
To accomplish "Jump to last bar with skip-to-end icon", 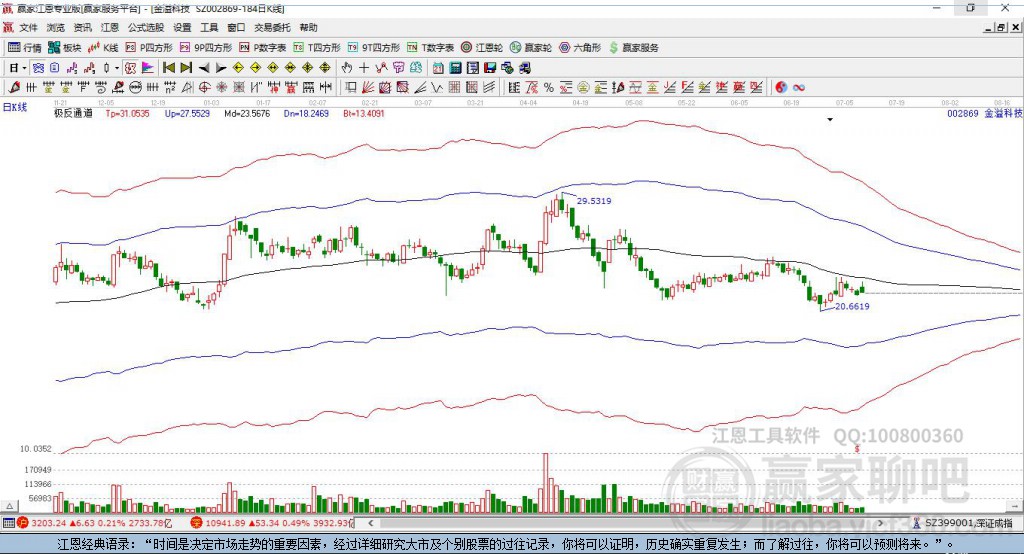I will (185, 68).
